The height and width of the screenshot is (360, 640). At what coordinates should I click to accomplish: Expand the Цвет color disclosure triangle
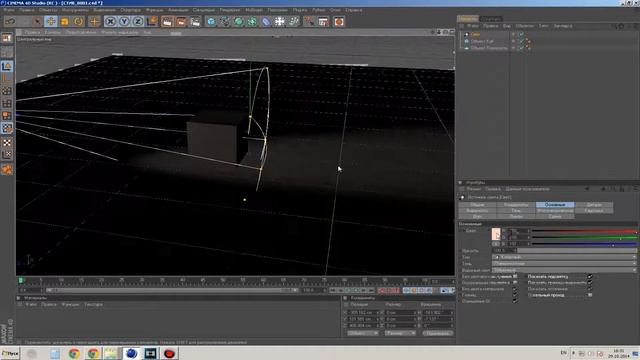pyautogui.click(x=463, y=231)
